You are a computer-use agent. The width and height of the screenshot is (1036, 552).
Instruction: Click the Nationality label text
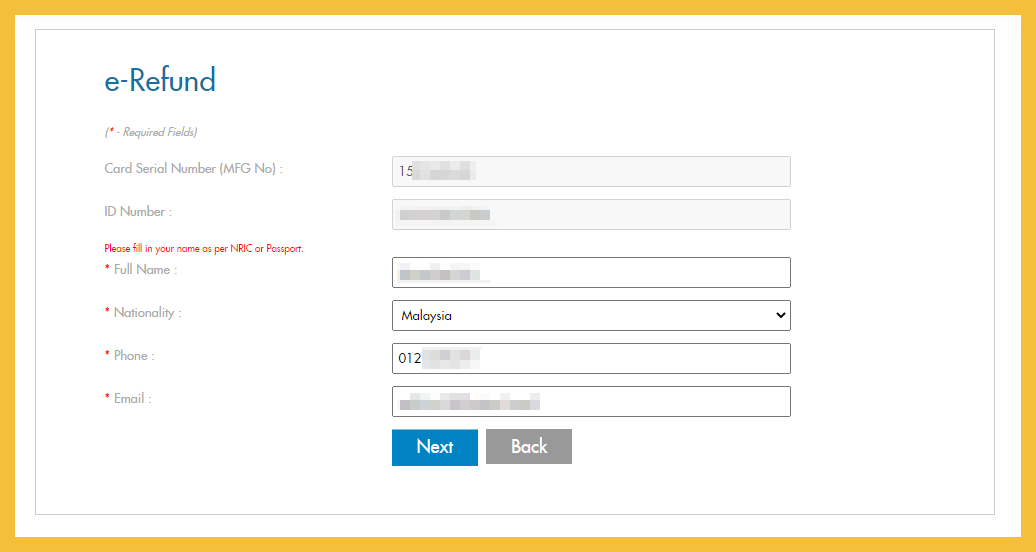(x=147, y=313)
